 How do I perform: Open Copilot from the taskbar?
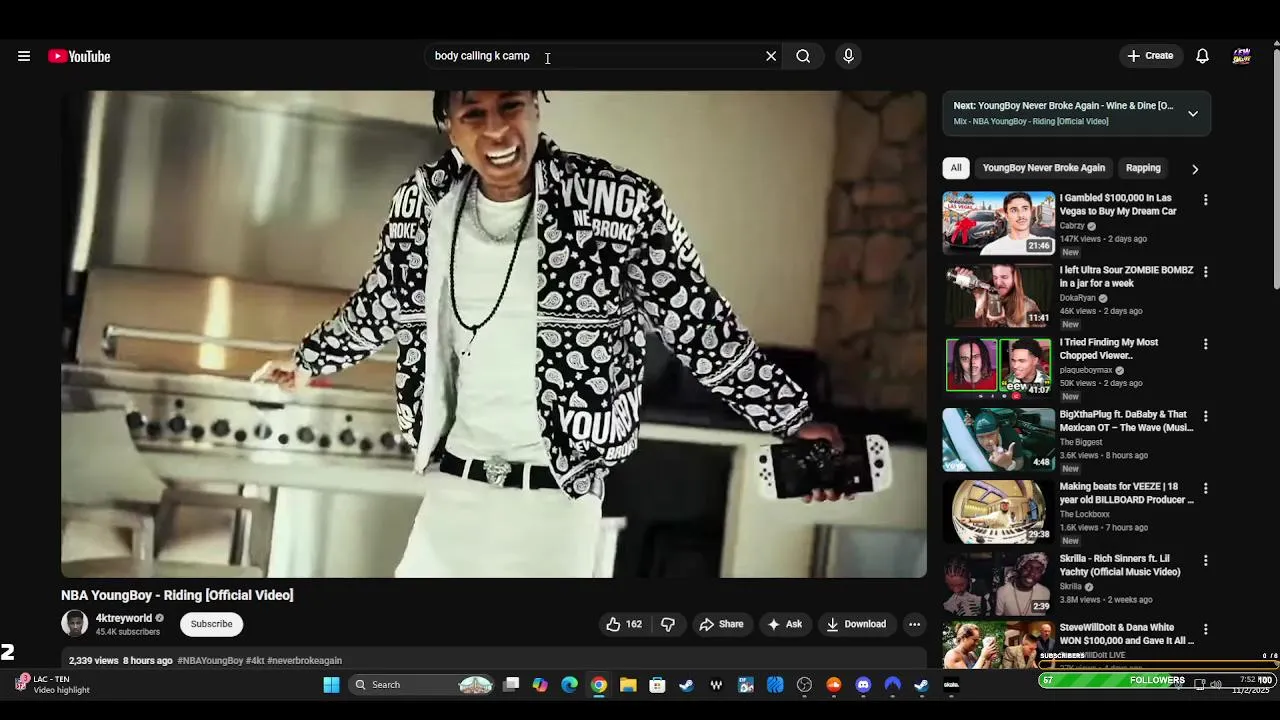pos(540,685)
